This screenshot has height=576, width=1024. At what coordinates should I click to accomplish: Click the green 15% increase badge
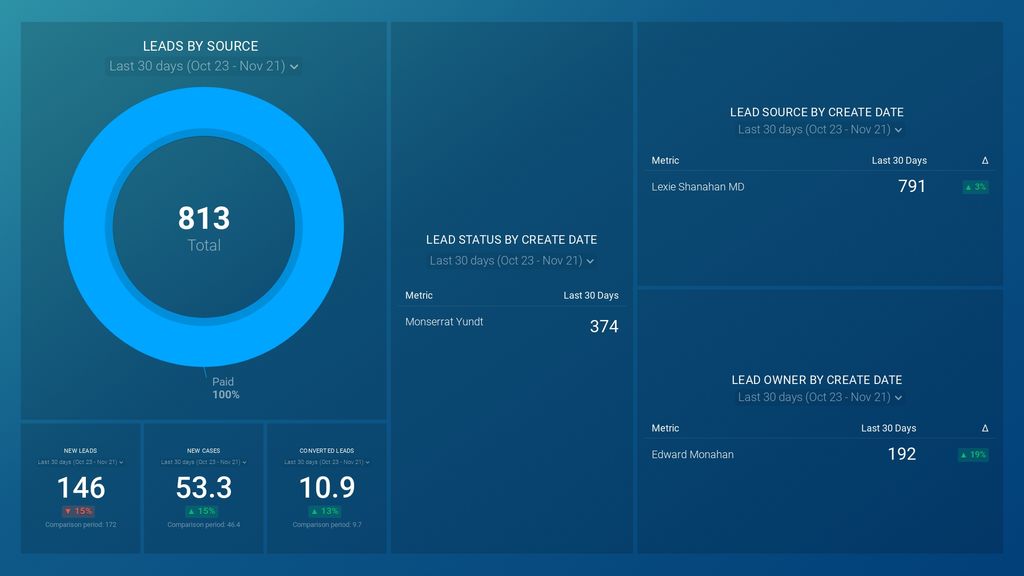[x=201, y=511]
